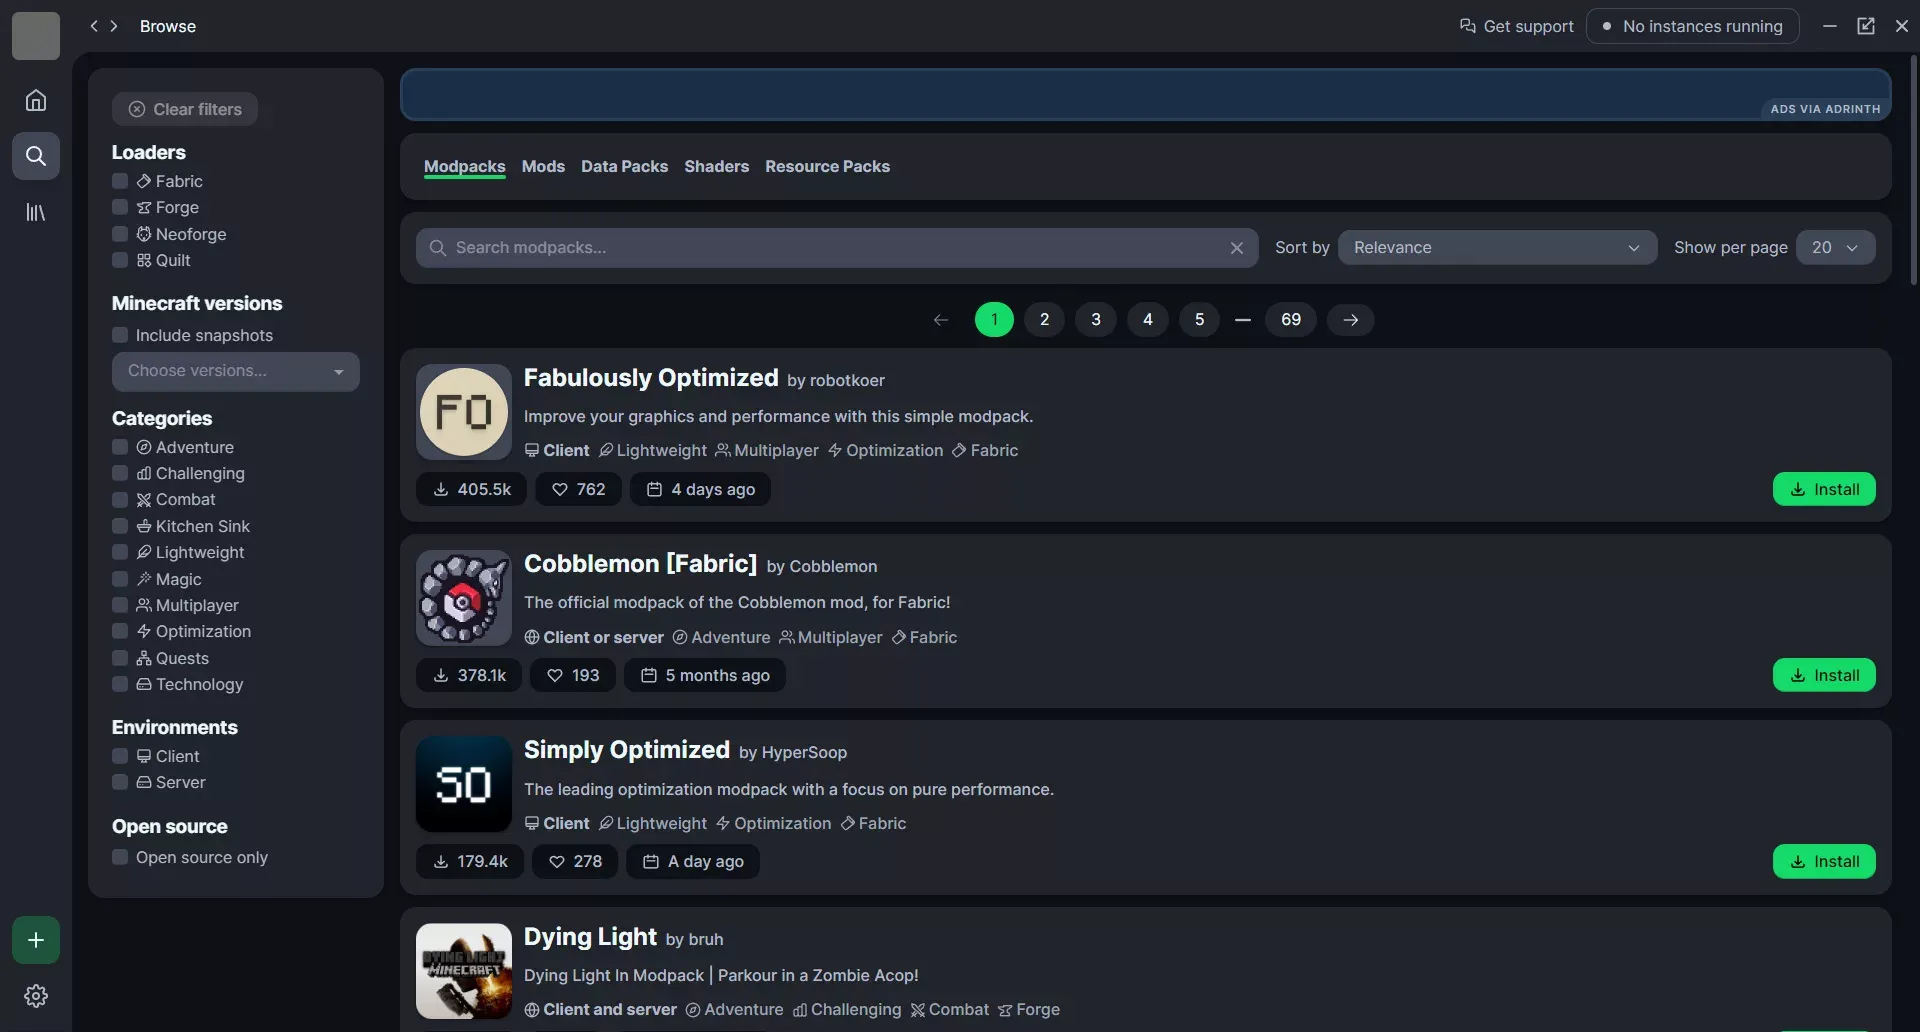Viewport: 1920px width, 1032px height.
Task: Enable the Quilt loader checkbox
Action: [120, 260]
